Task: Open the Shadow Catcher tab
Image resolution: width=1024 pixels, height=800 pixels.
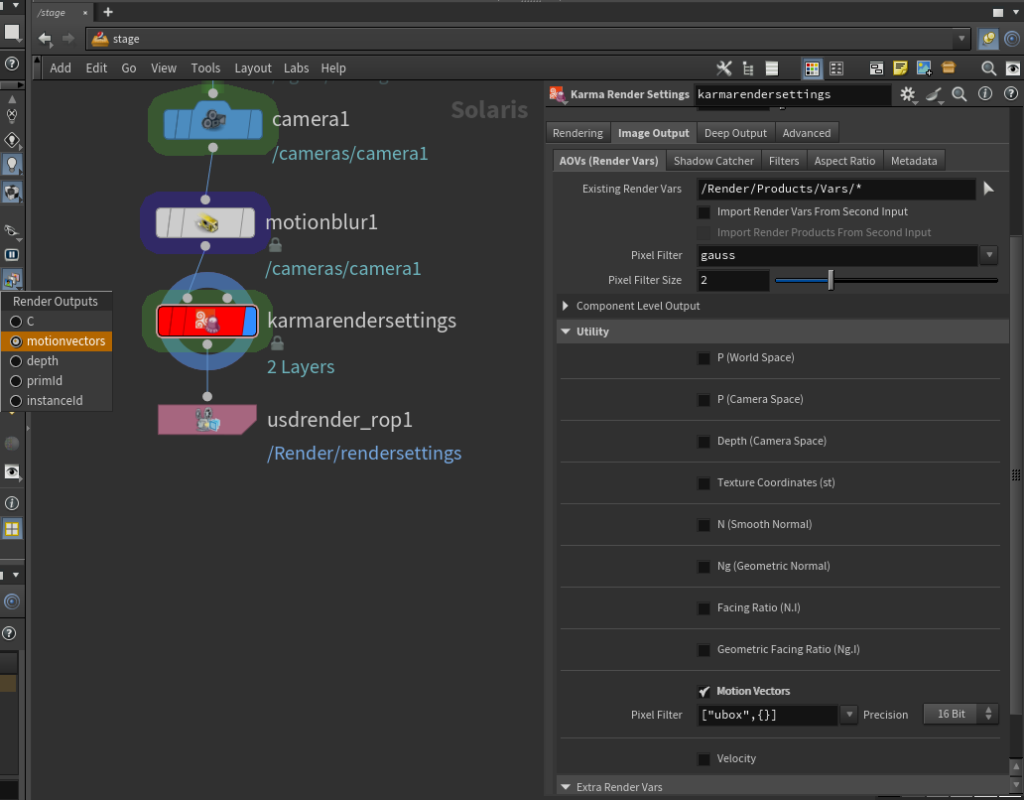Action: (x=713, y=161)
